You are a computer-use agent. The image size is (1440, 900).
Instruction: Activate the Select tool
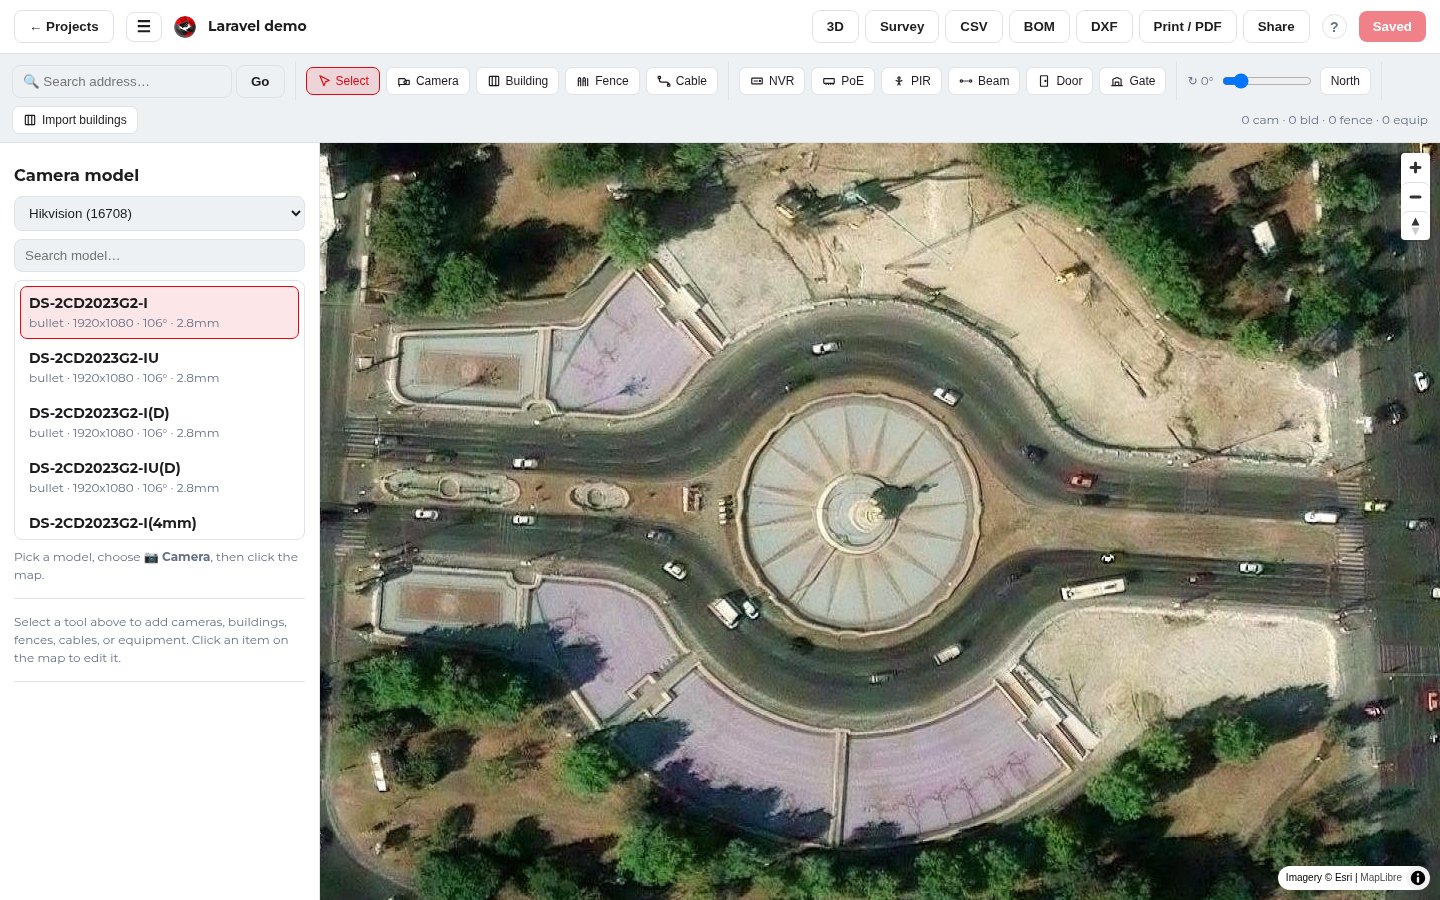pyautogui.click(x=343, y=81)
